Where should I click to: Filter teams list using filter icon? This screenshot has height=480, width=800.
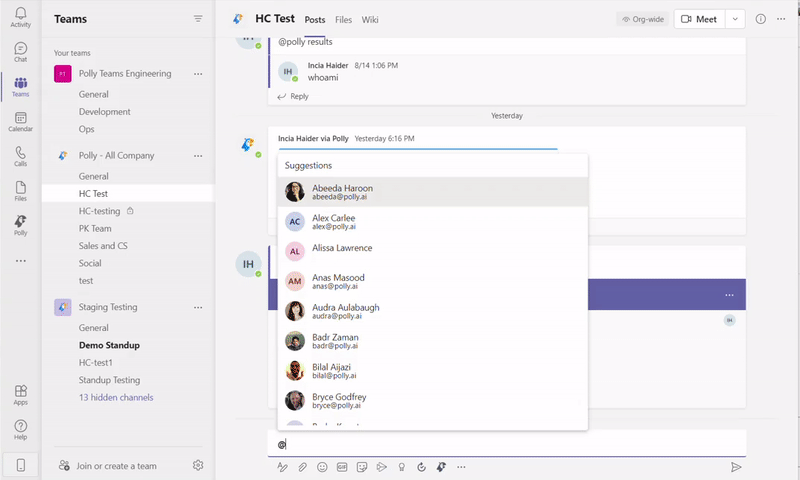click(198, 19)
